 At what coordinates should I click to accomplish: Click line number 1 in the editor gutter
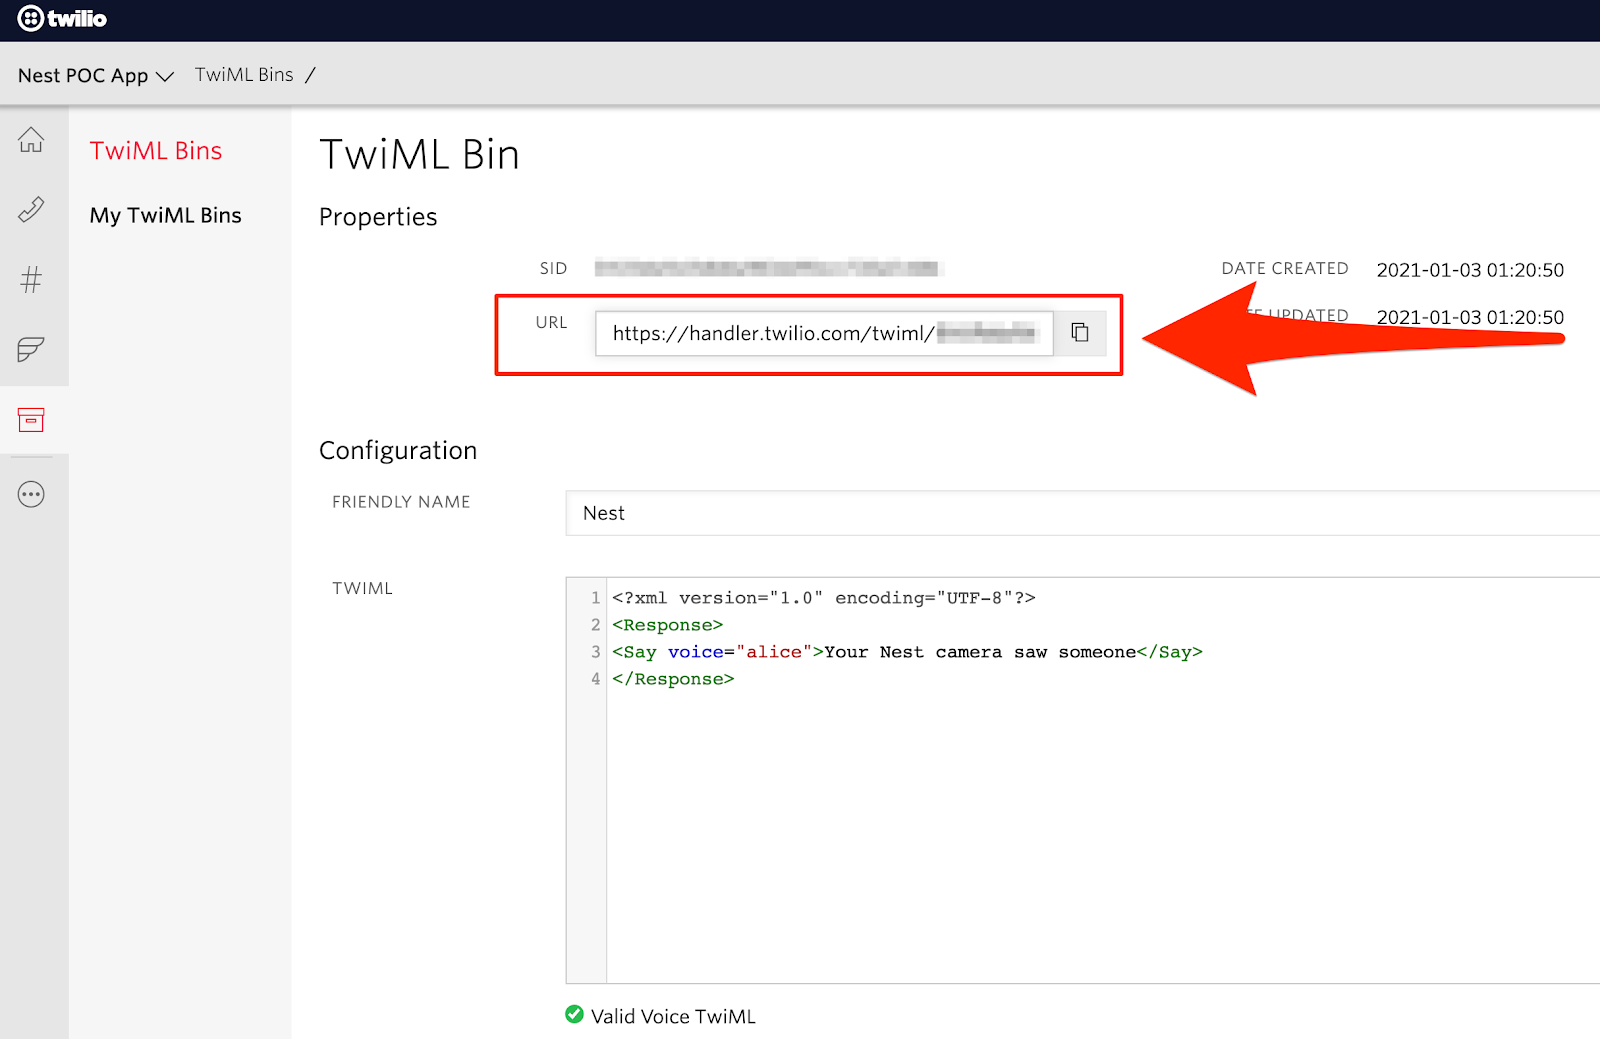click(x=595, y=598)
